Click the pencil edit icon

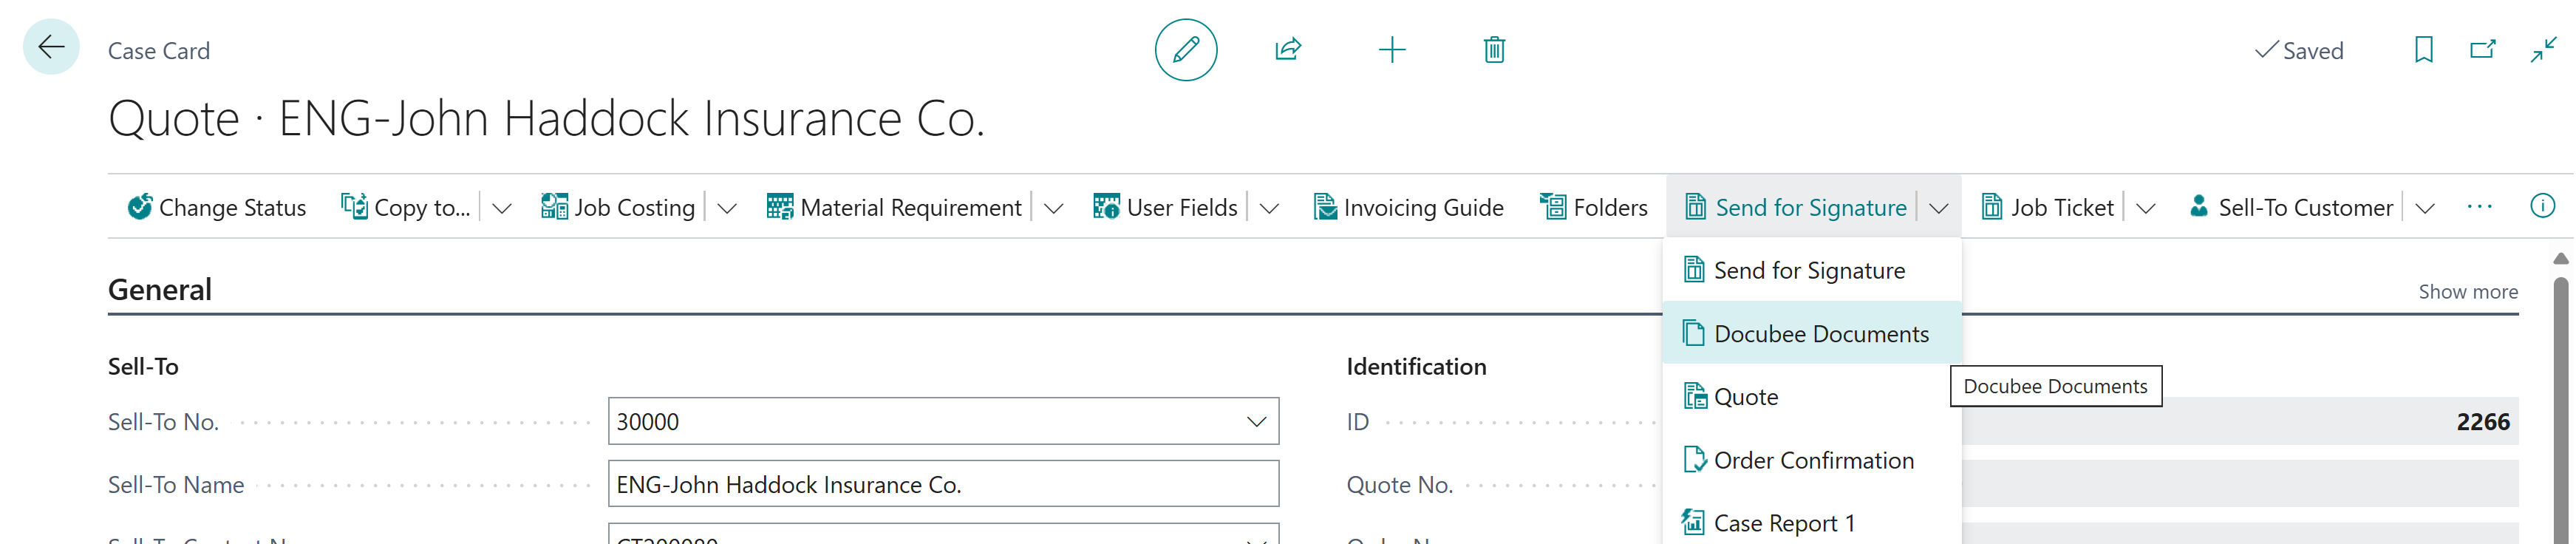point(1186,49)
